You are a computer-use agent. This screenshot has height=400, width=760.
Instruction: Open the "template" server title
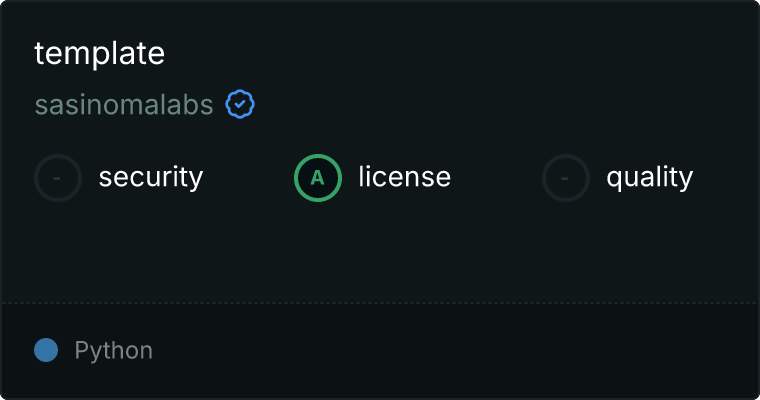99,53
